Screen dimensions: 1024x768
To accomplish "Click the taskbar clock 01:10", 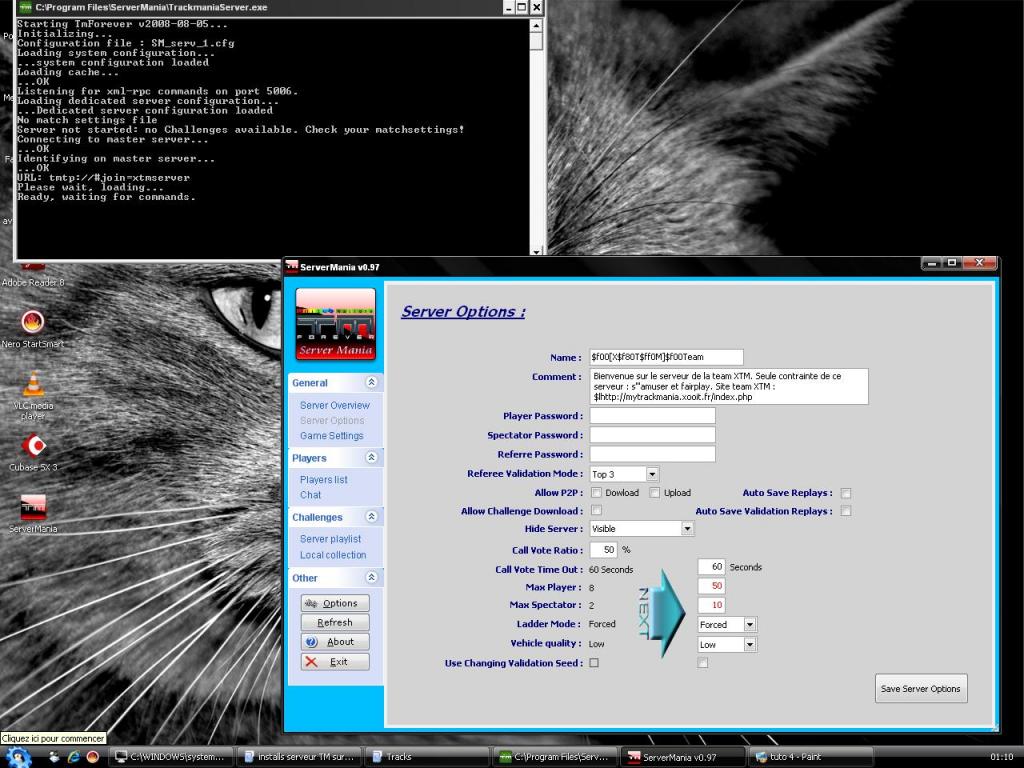I will (1002, 758).
